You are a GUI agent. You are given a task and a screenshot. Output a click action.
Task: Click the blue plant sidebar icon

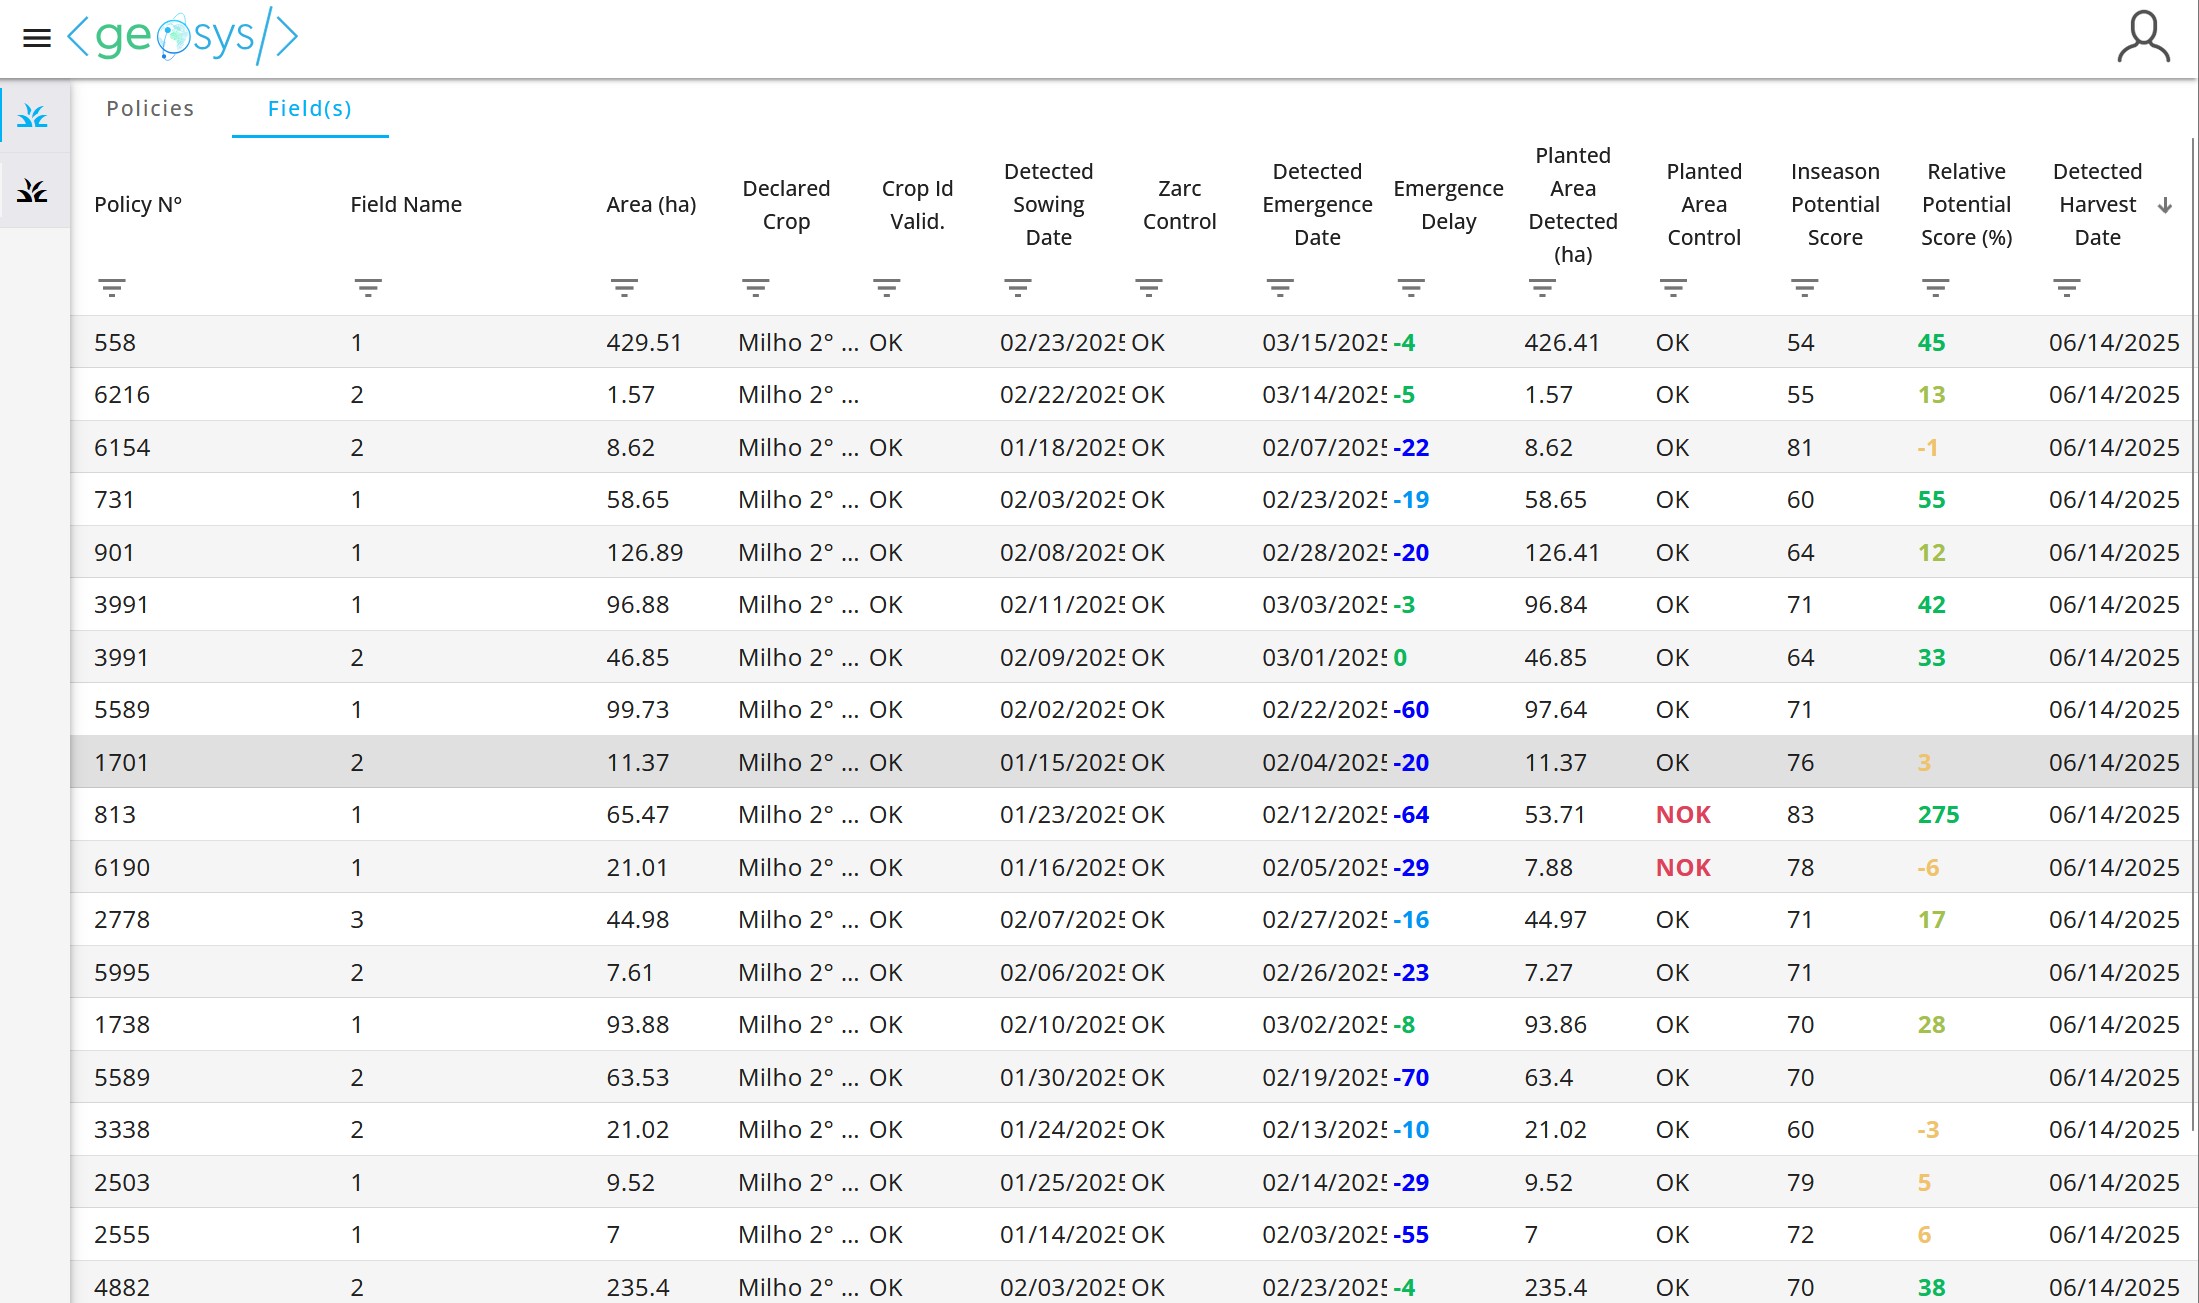coord(33,116)
